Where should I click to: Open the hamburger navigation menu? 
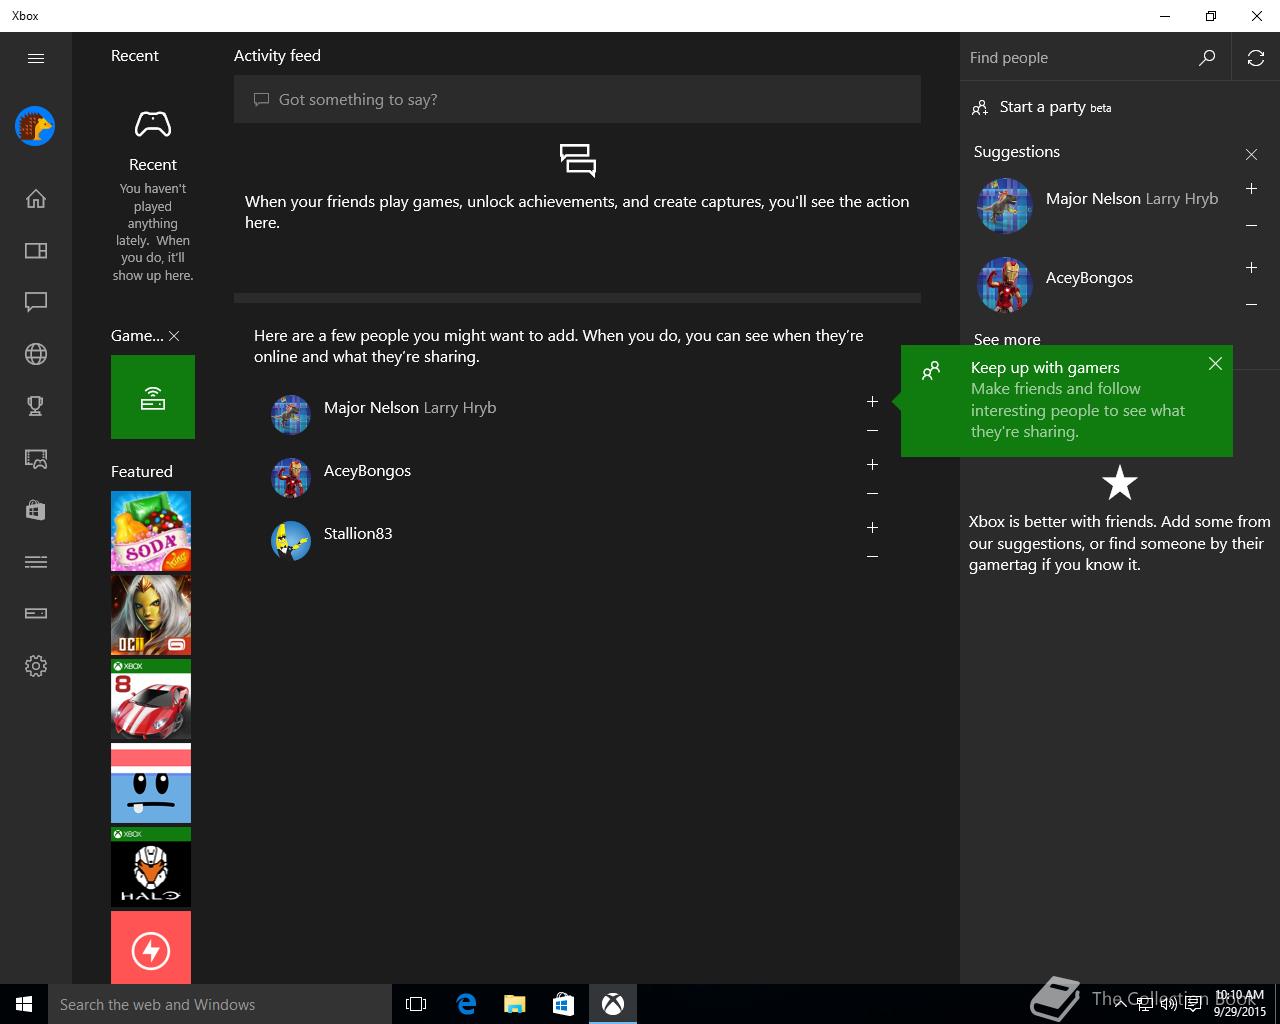tap(36, 58)
